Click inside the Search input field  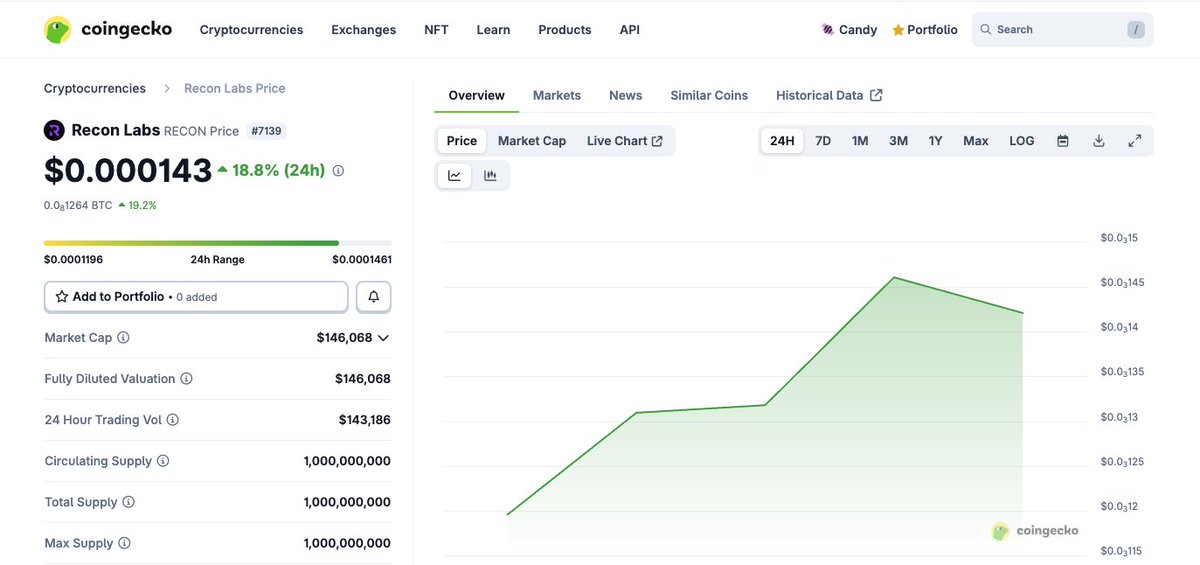pos(1060,30)
